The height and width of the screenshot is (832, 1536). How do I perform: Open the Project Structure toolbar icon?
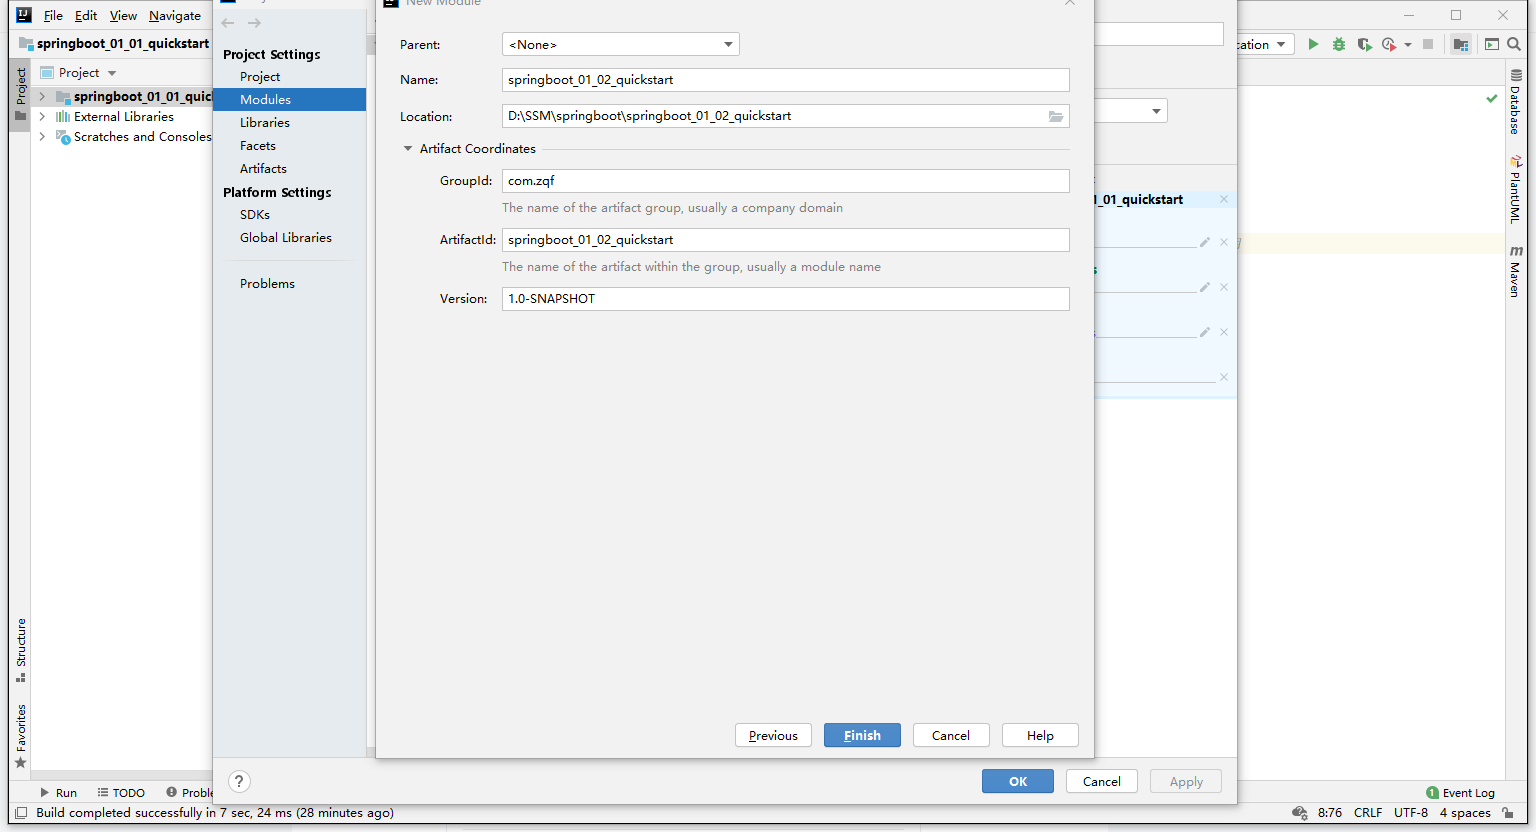click(x=1461, y=44)
